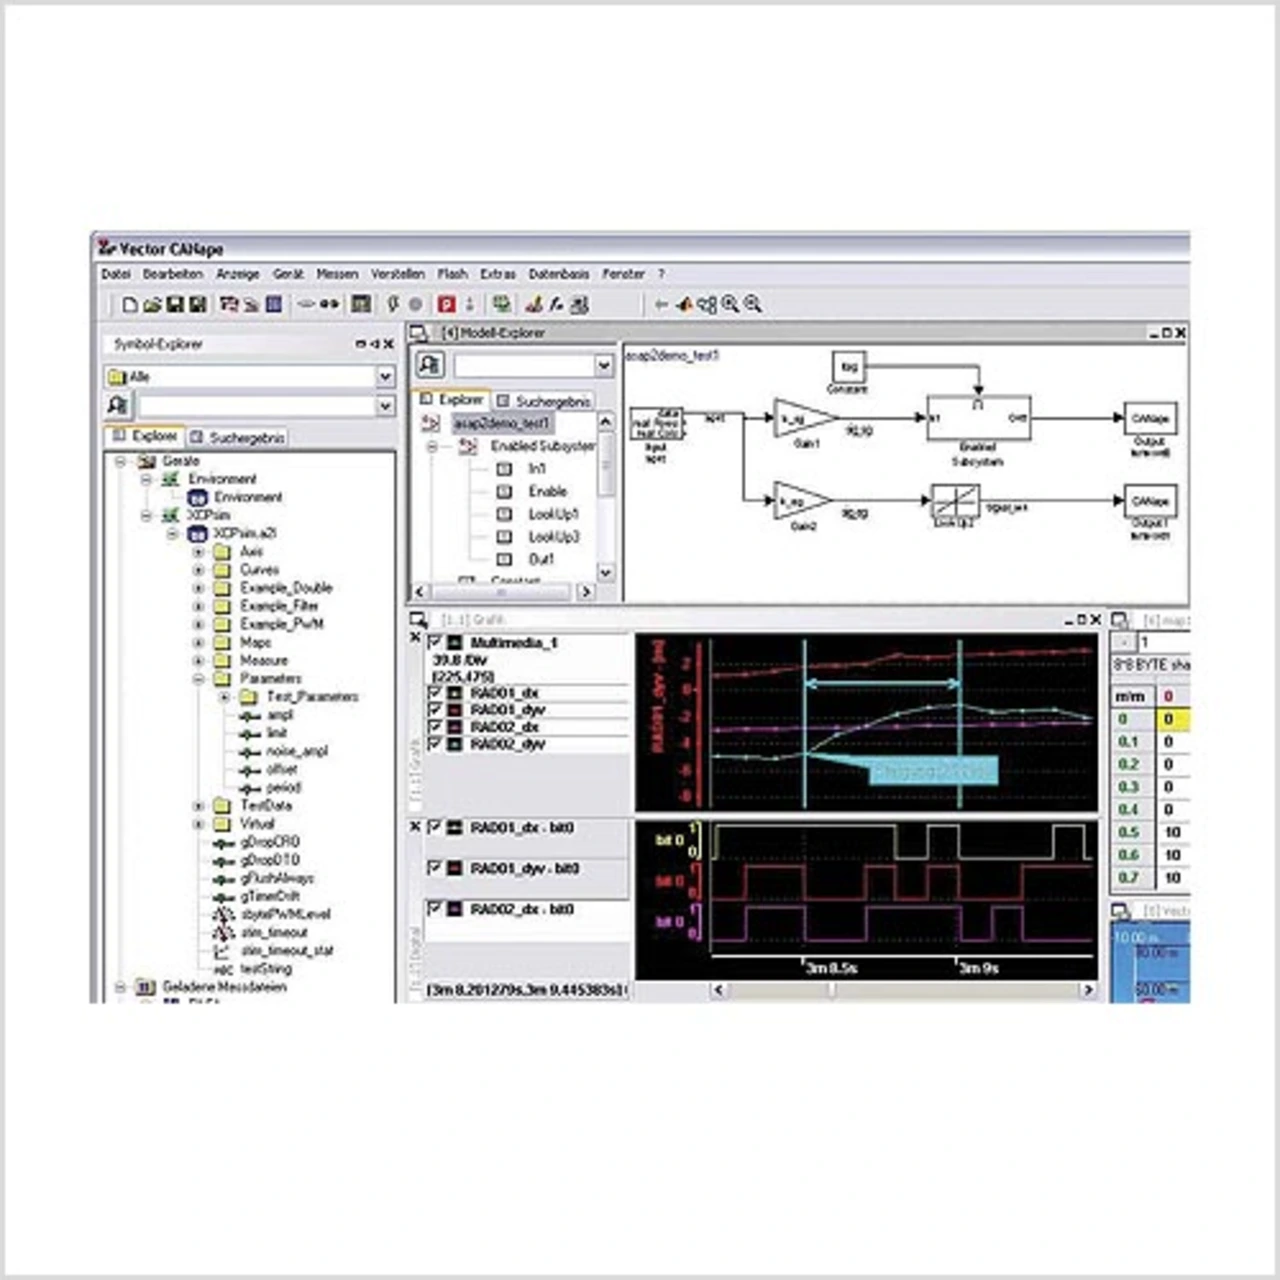The image size is (1280, 1280).
Task: Click the Grafik window title icon
Action: pos(419,620)
